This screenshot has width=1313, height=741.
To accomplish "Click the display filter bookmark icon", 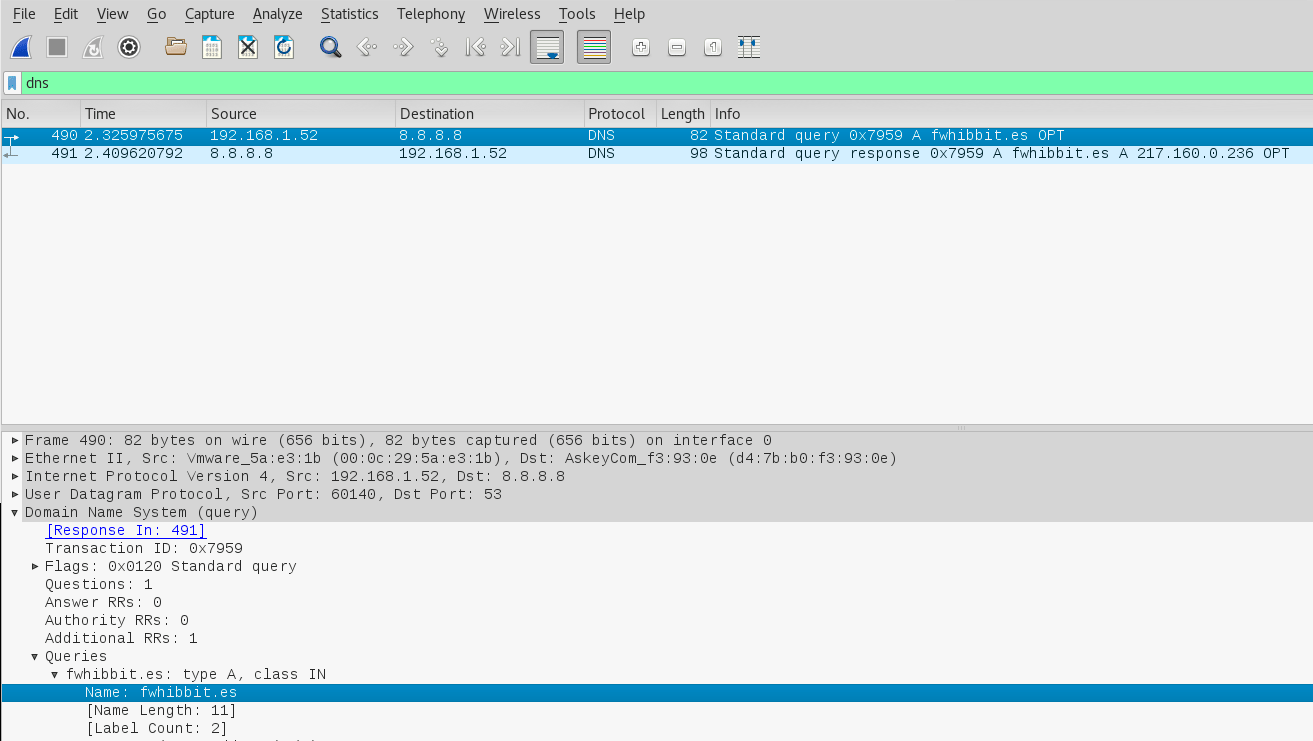I will point(12,83).
